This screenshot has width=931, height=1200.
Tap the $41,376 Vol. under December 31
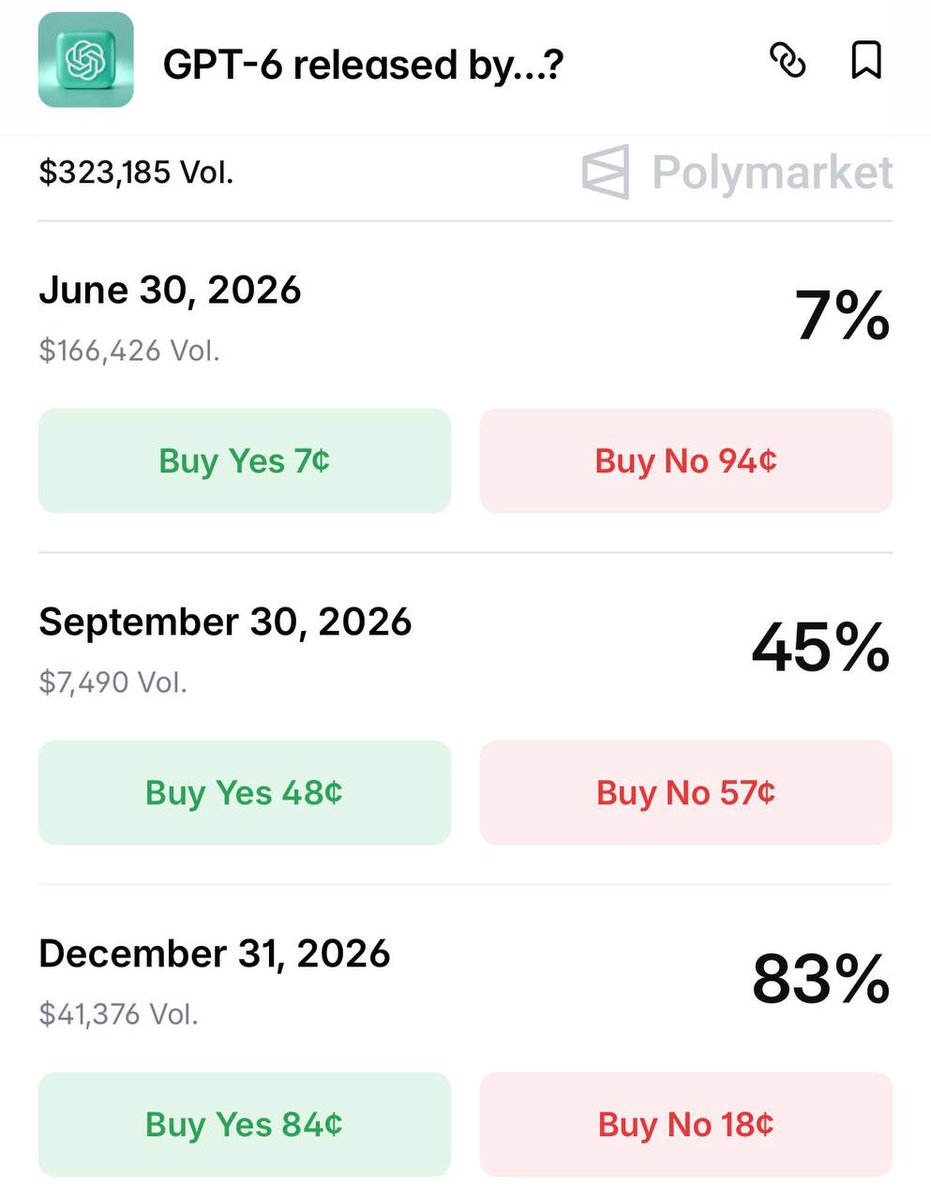(x=118, y=1014)
